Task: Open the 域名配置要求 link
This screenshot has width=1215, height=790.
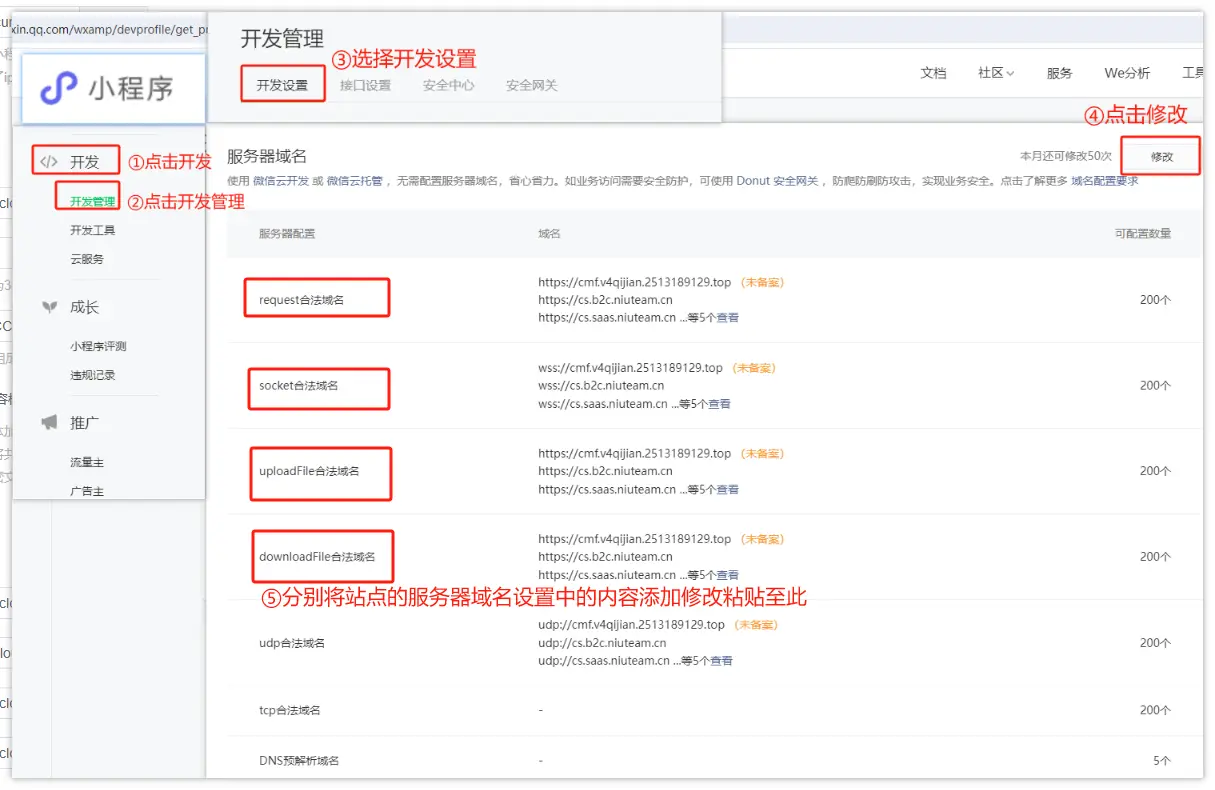Action: coord(1104,181)
